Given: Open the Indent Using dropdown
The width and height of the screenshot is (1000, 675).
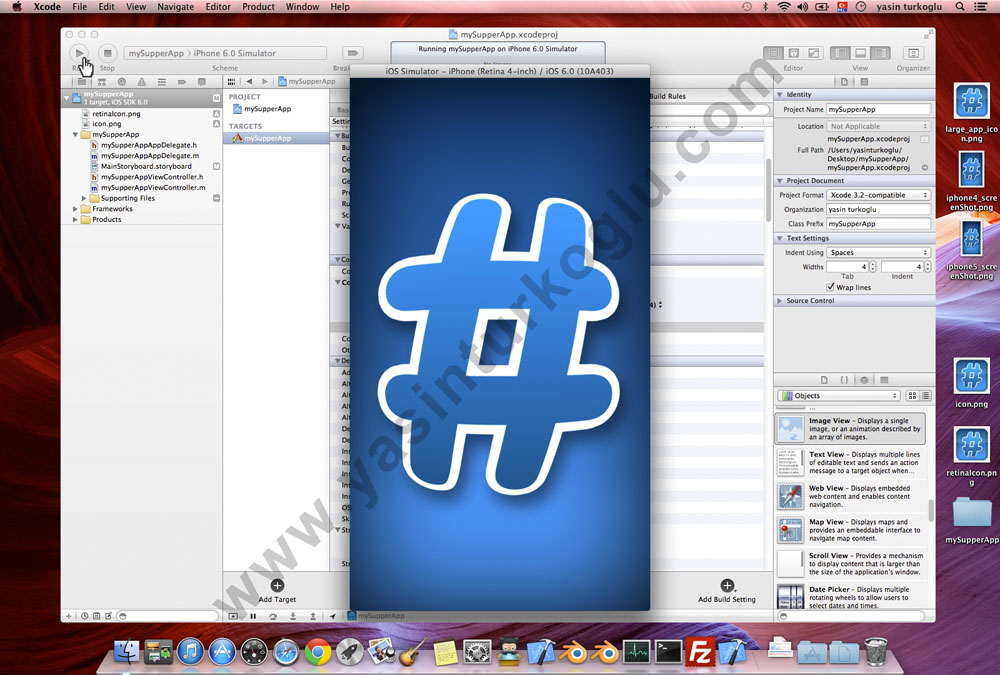Looking at the screenshot, I should [x=878, y=253].
